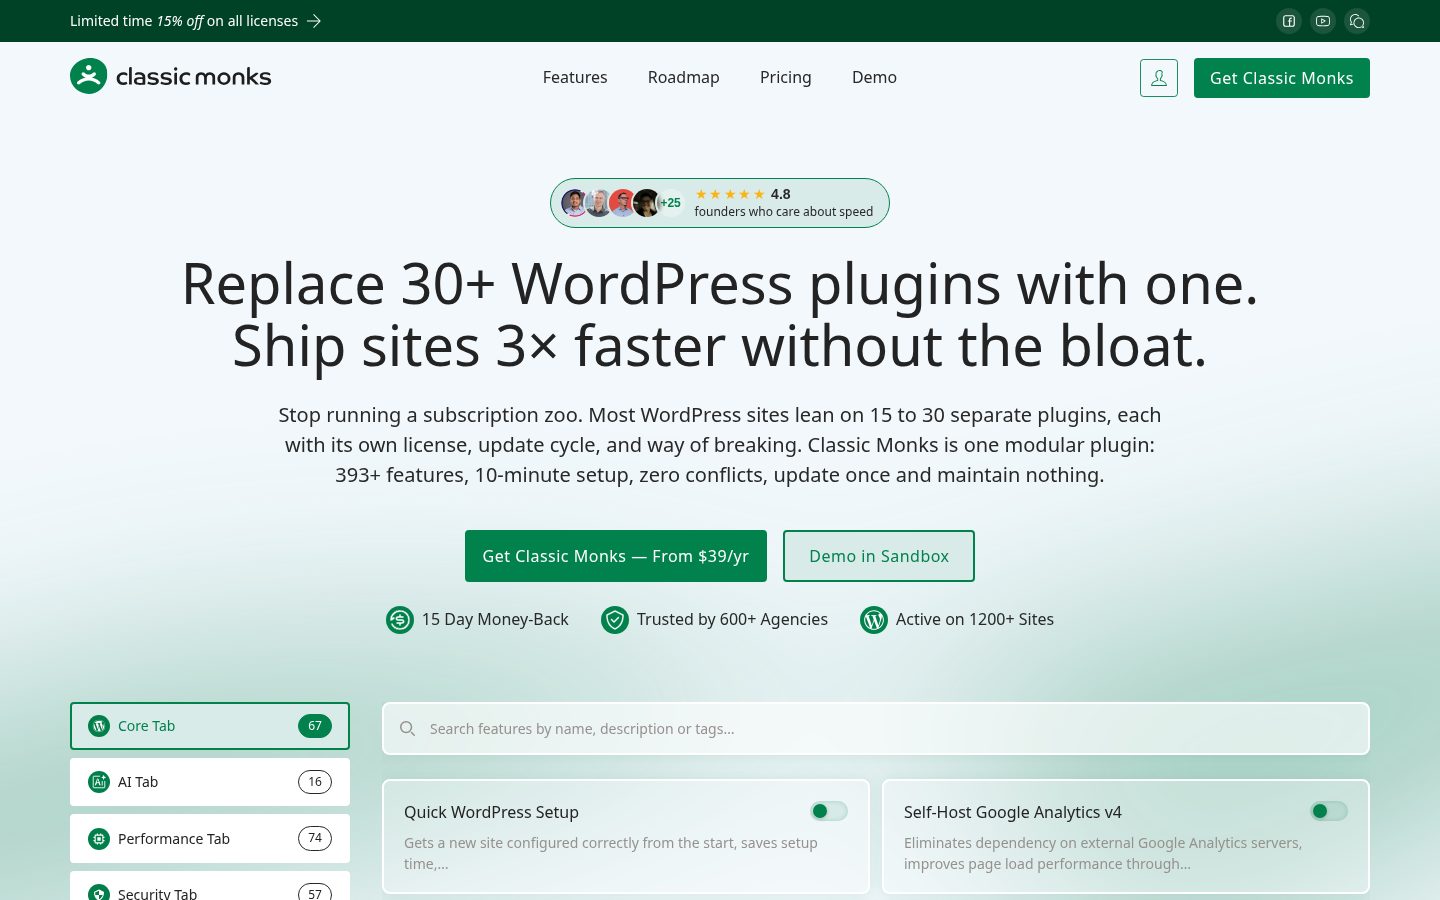The image size is (1440, 900).
Task: Select the Core Tab
Action: coord(210,726)
